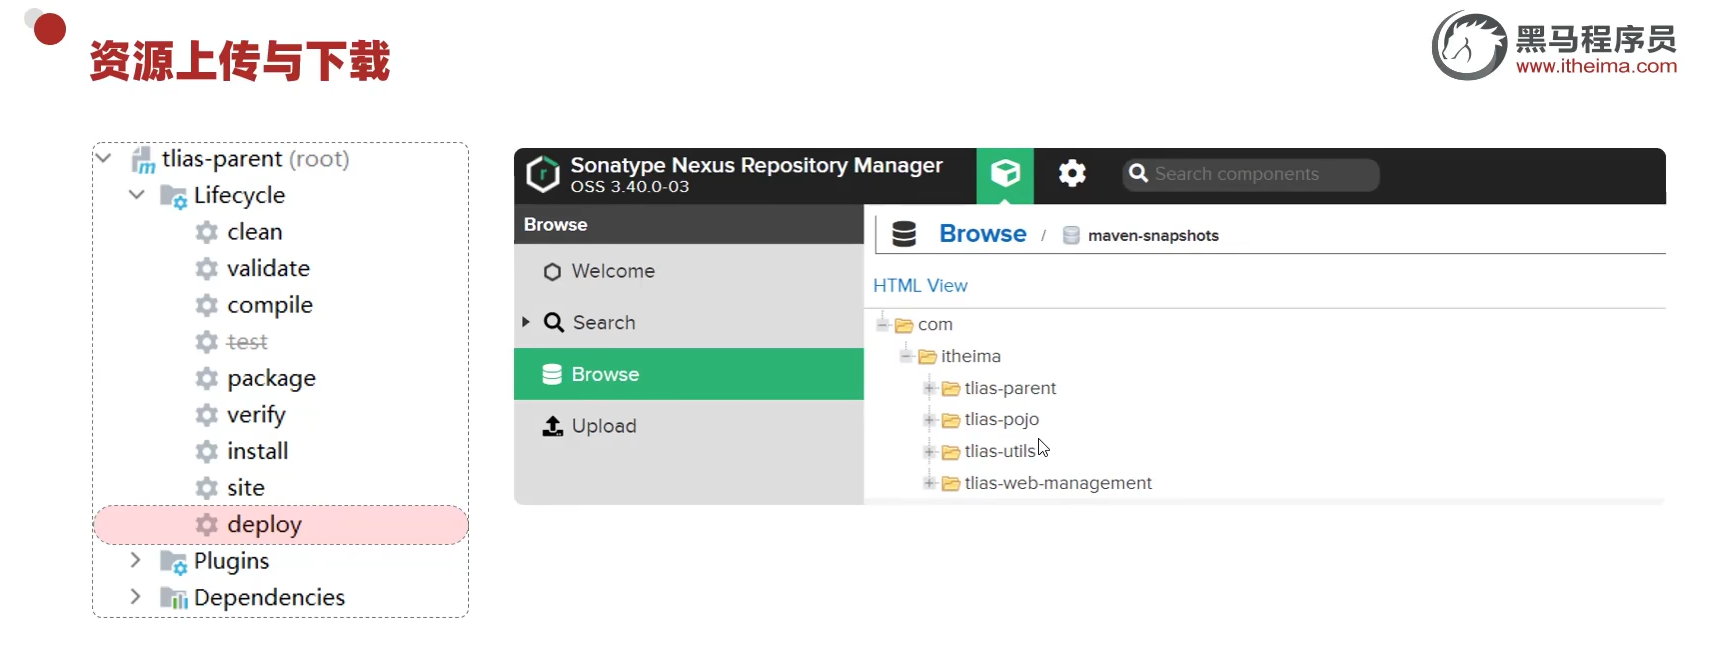Select the itheima folder in the tree
The height and width of the screenshot is (648, 1718).
[x=970, y=356]
